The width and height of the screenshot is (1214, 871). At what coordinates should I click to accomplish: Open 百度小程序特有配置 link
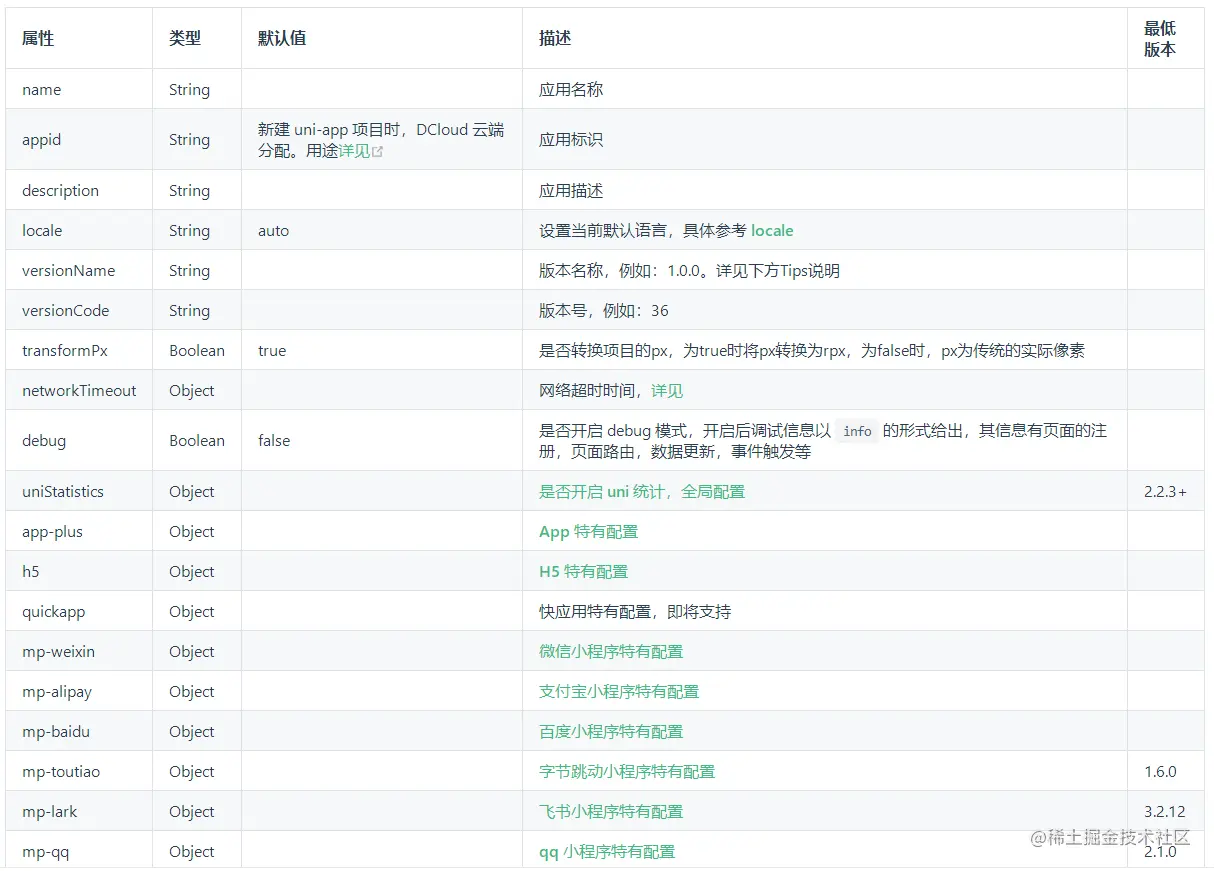coord(611,731)
